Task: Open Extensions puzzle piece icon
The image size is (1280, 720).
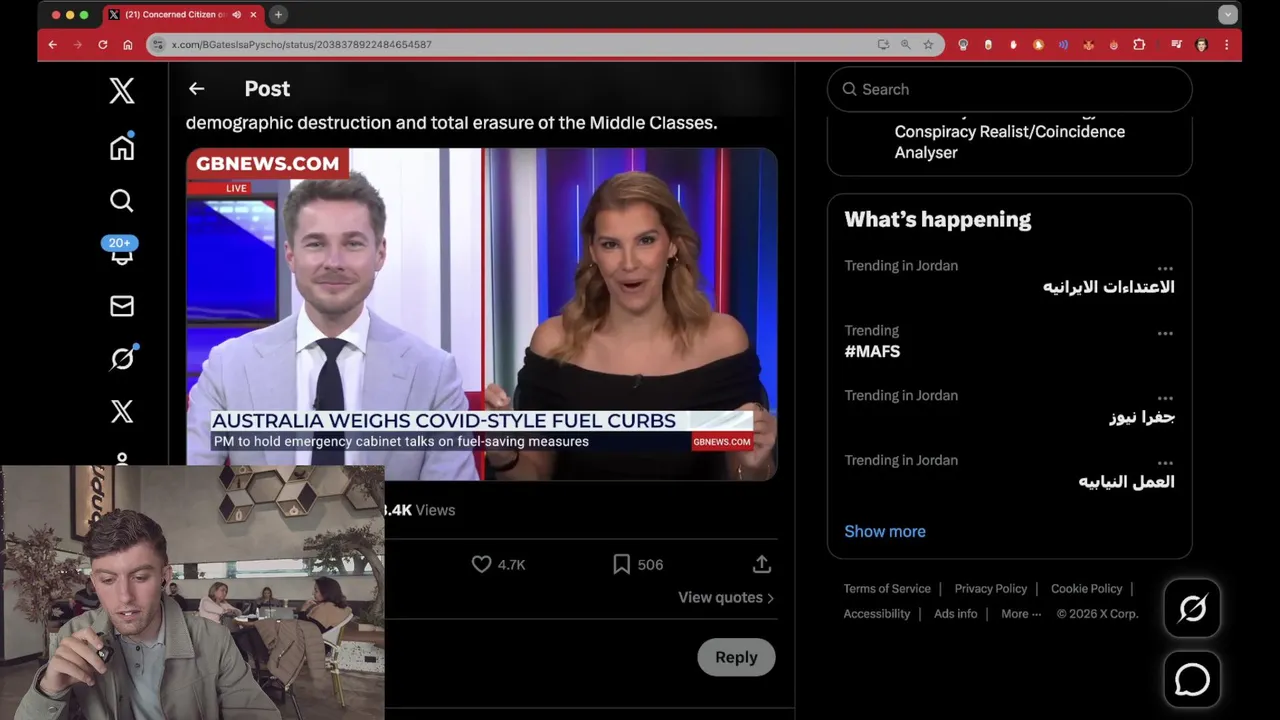Action: click(x=1139, y=45)
